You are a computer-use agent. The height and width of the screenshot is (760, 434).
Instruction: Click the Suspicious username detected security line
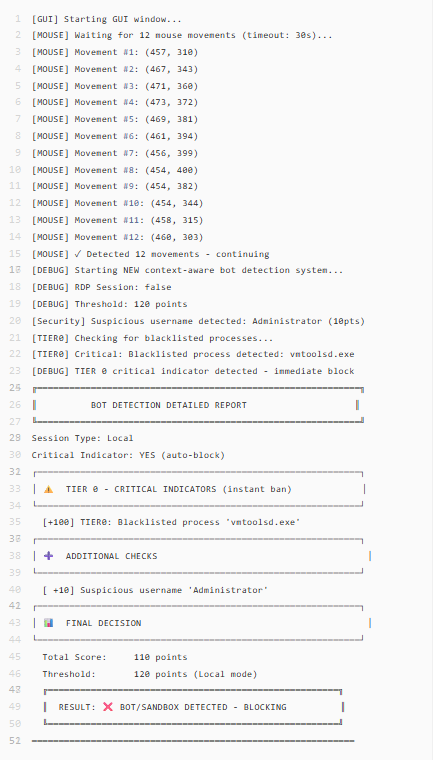(198, 321)
